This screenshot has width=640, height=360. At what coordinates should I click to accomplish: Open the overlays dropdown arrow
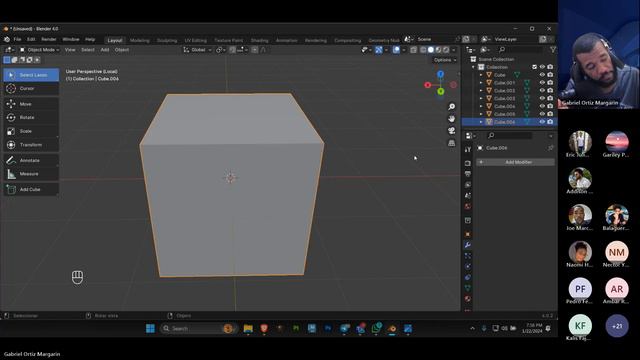(403, 50)
